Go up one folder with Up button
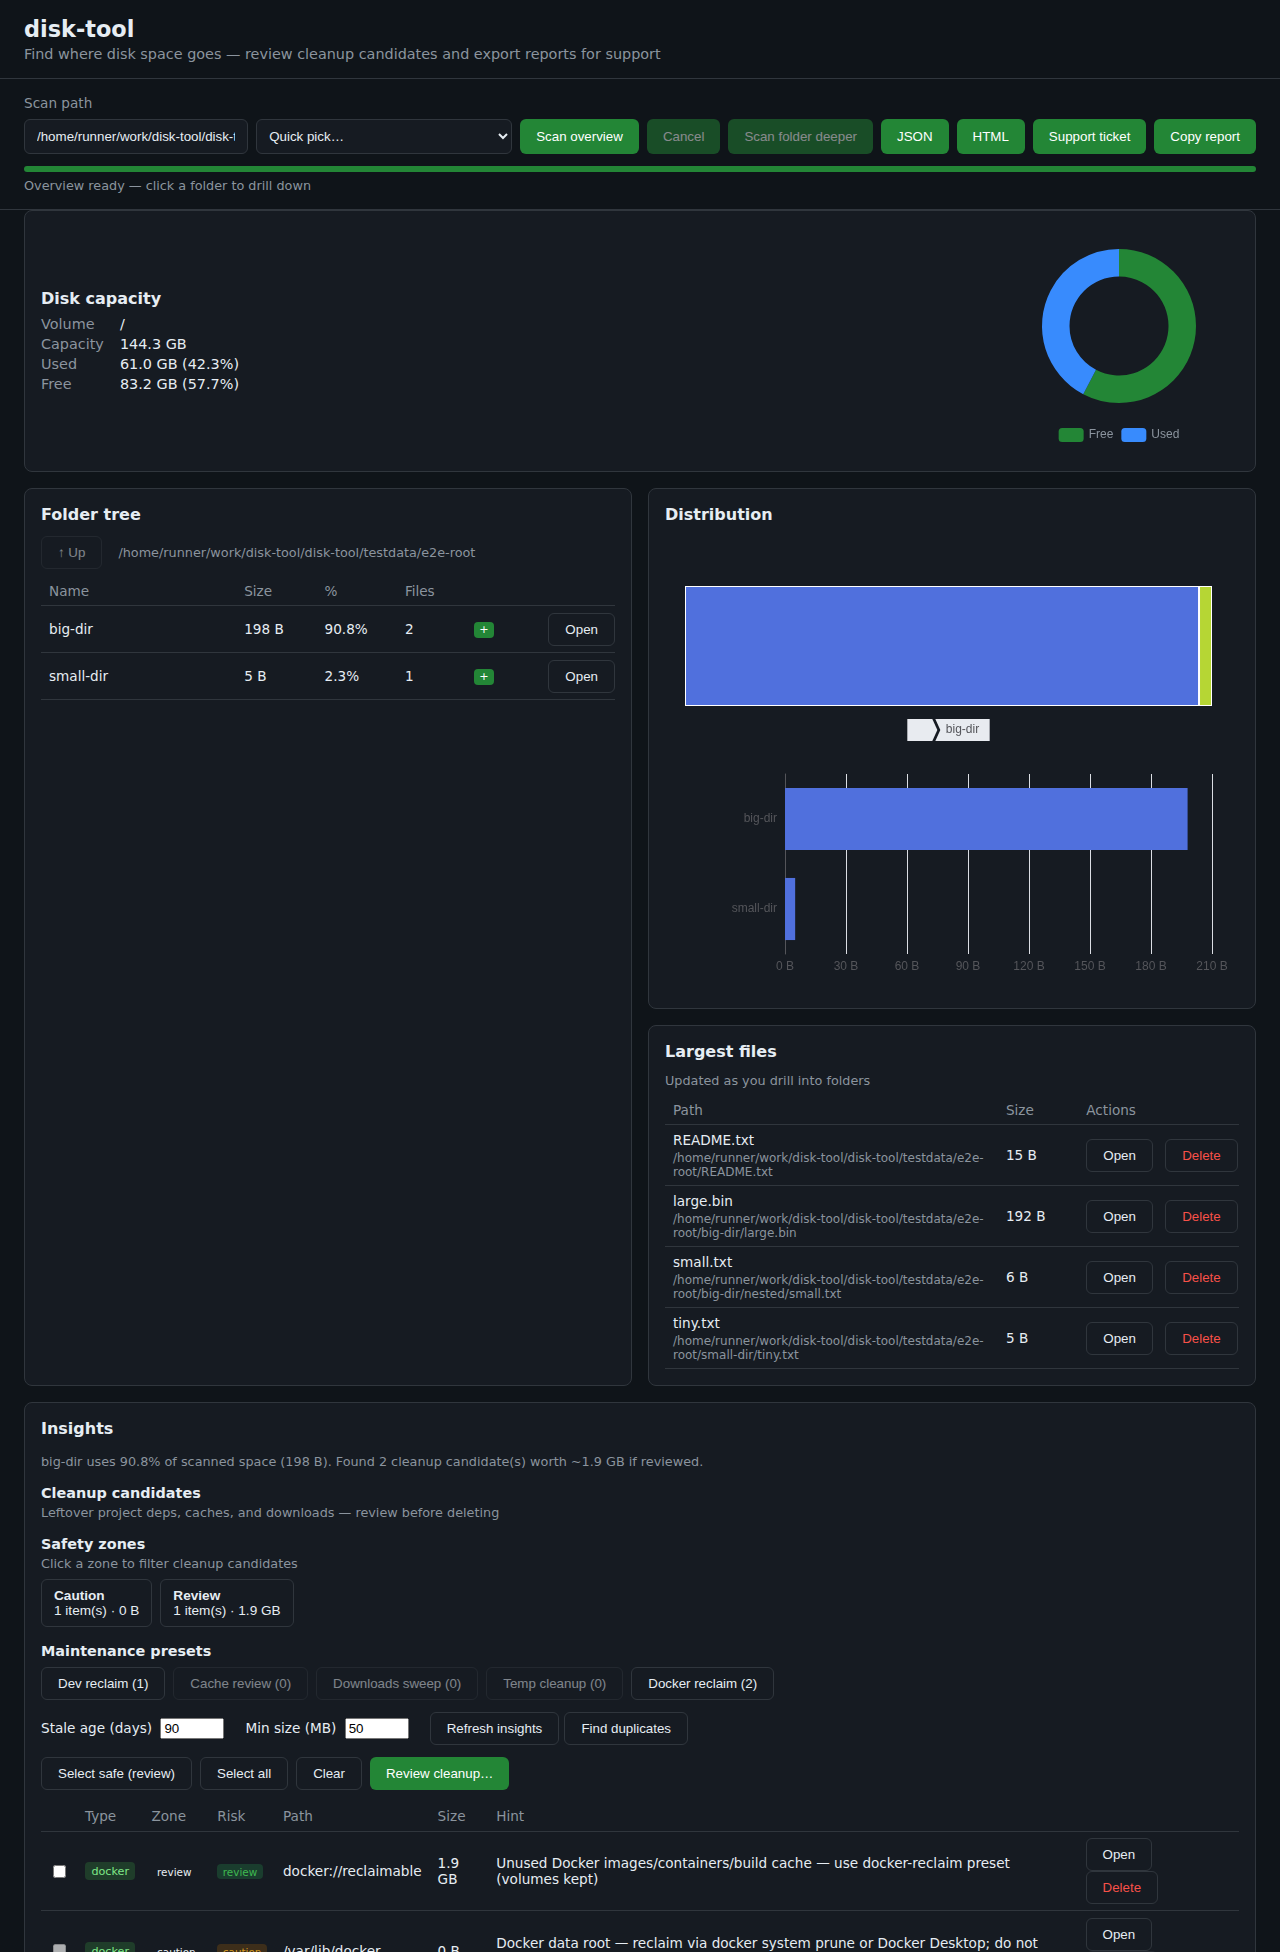The height and width of the screenshot is (1952, 1280). tap(71, 553)
